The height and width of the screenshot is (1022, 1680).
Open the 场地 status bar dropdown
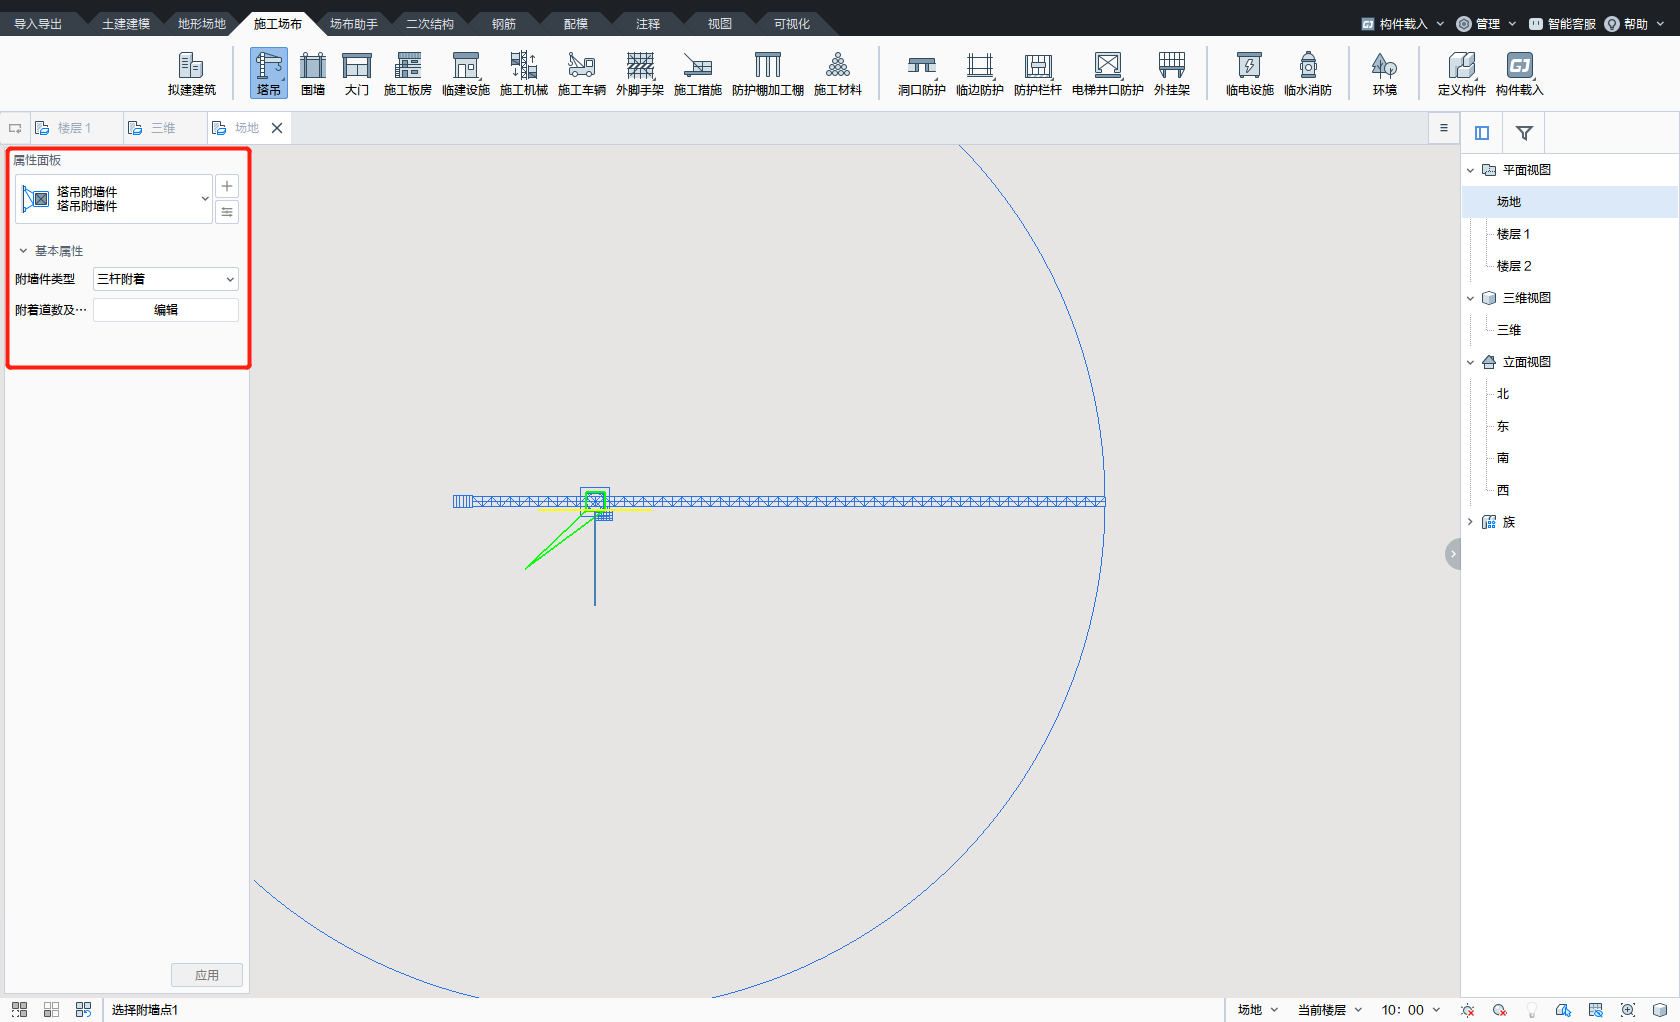tap(1257, 1010)
